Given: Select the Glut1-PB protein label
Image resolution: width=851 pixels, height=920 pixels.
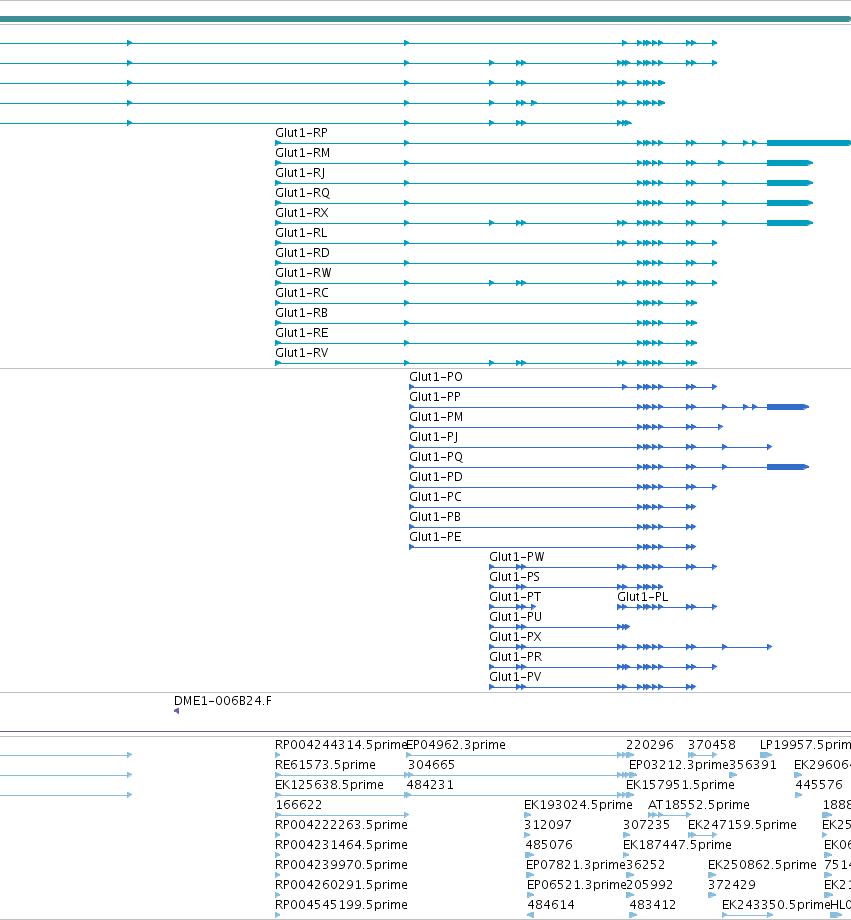Looking at the screenshot, I should pos(435,516).
